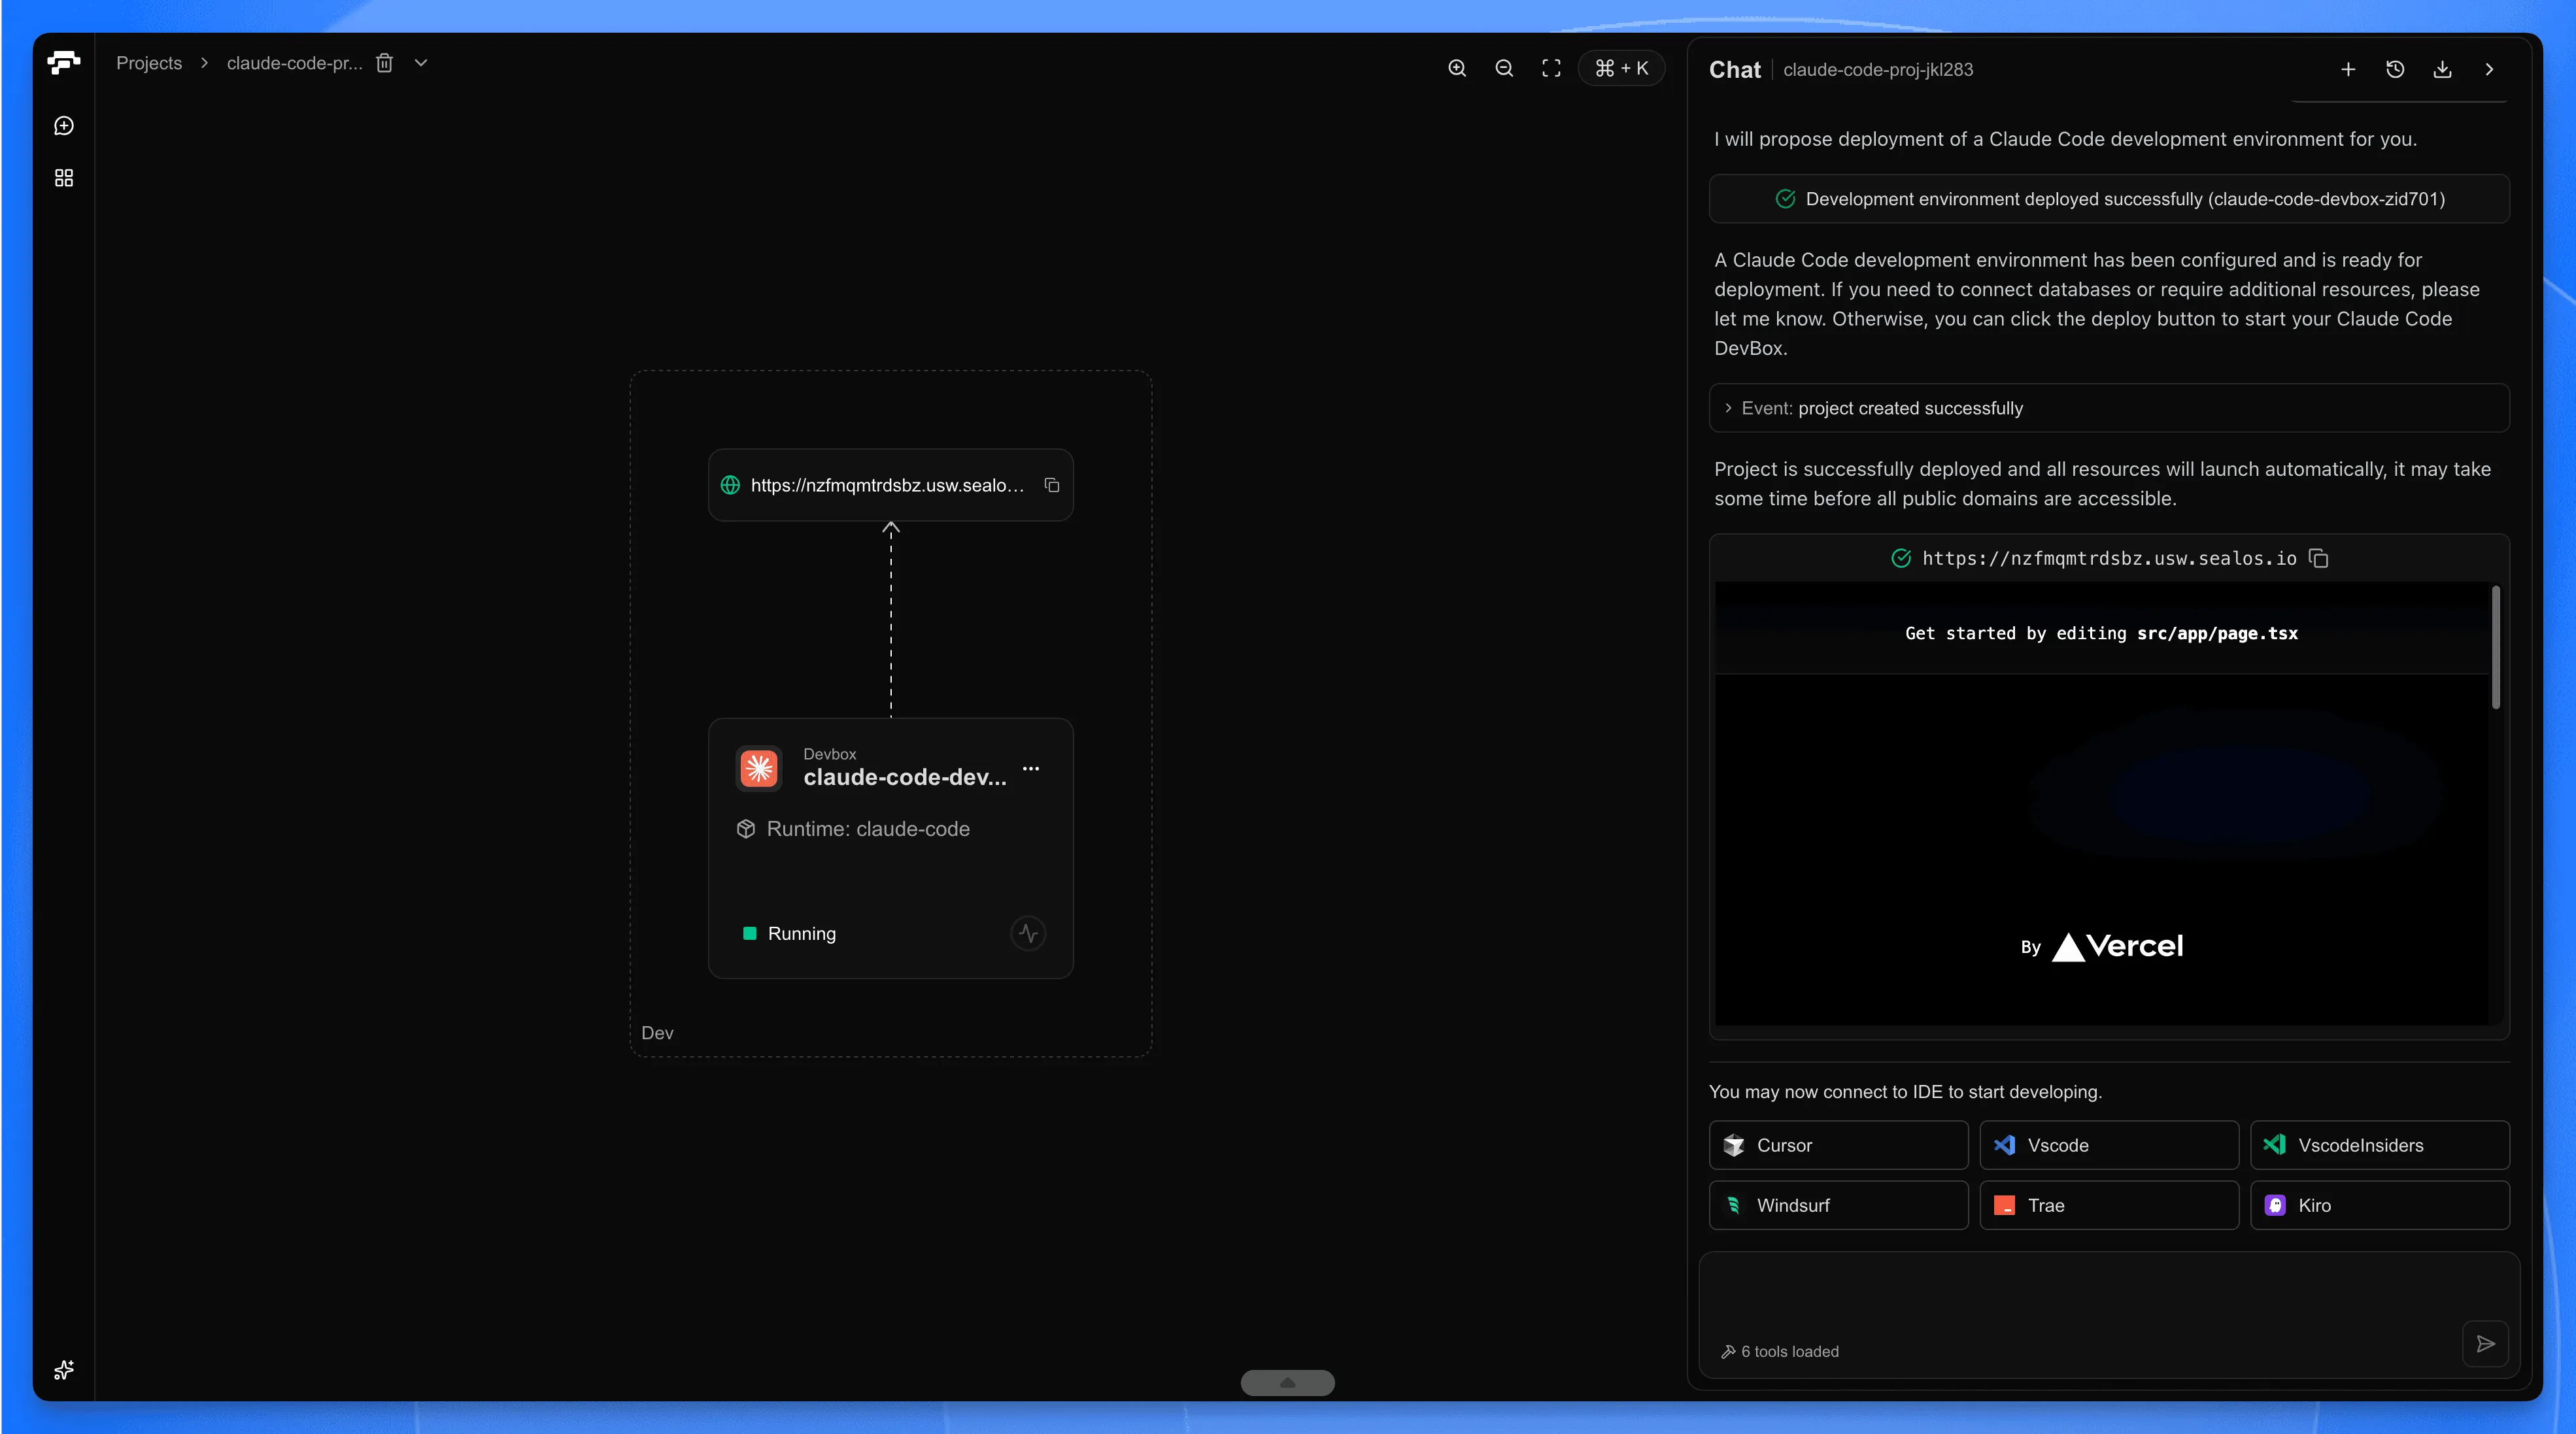Connect with Windsurf IDE
2576x1434 pixels.
(1838, 1205)
